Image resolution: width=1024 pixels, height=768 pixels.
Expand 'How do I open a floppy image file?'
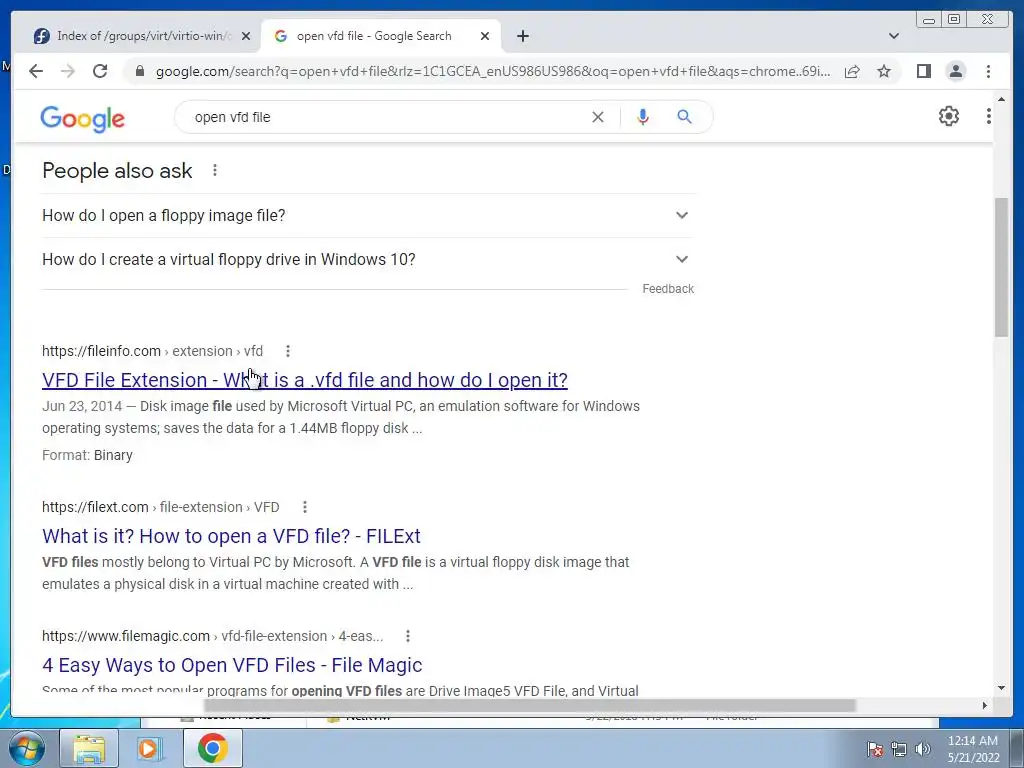367,216
